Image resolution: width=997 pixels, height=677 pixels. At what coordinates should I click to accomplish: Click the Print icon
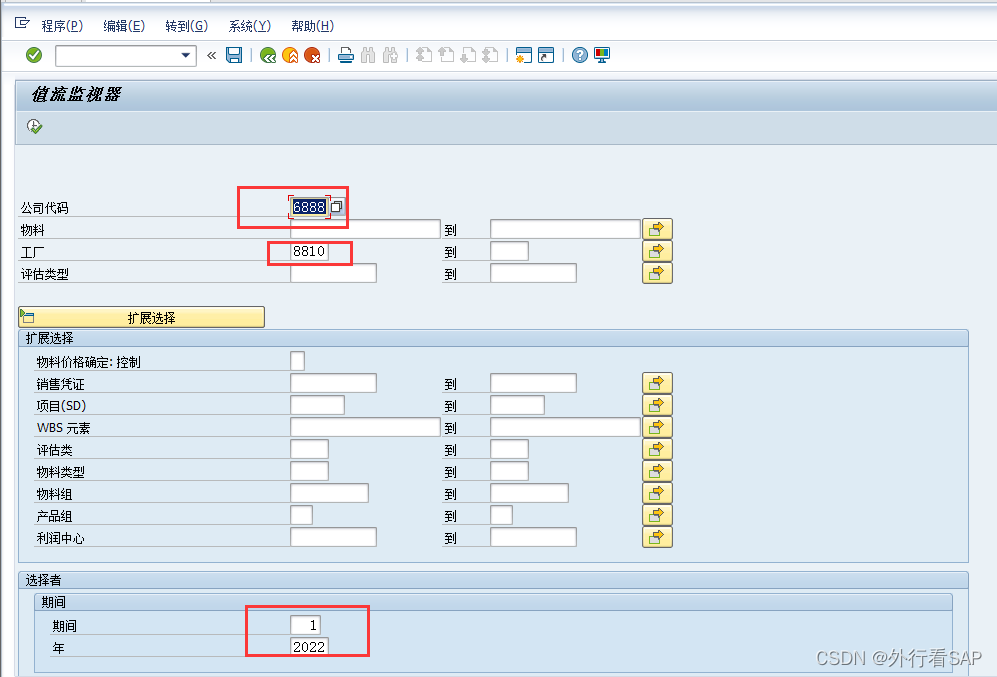(x=346, y=55)
